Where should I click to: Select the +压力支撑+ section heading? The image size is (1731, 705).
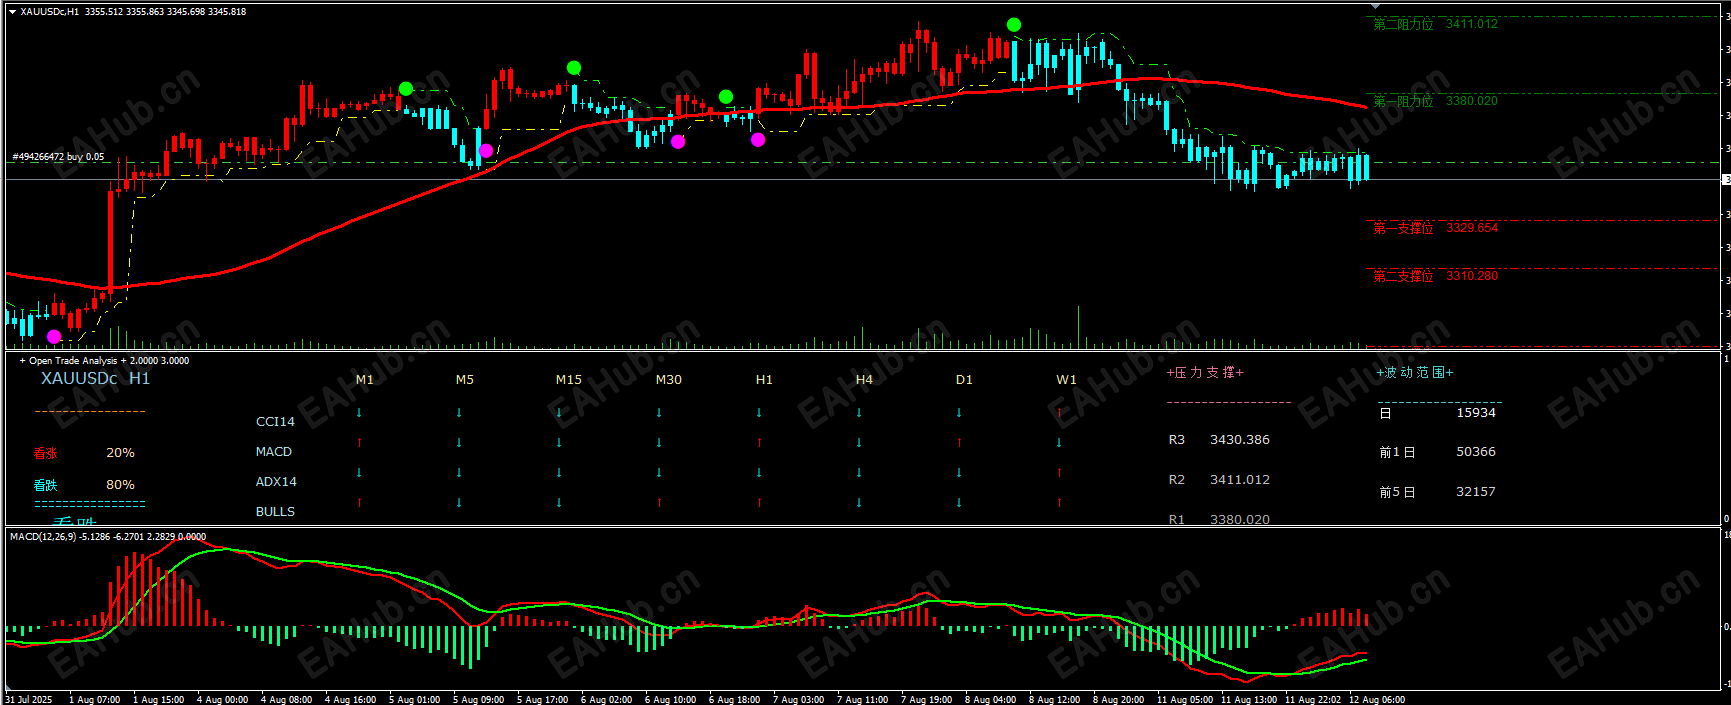pyautogui.click(x=1205, y=372)
